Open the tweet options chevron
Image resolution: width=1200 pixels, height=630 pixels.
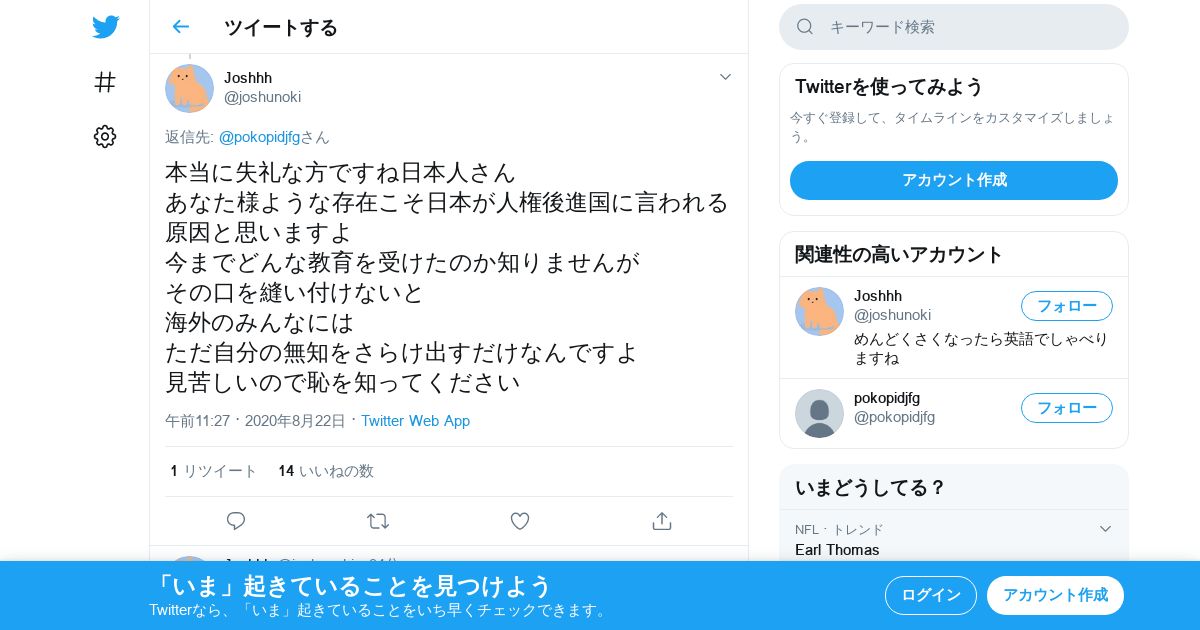(725, 77)
